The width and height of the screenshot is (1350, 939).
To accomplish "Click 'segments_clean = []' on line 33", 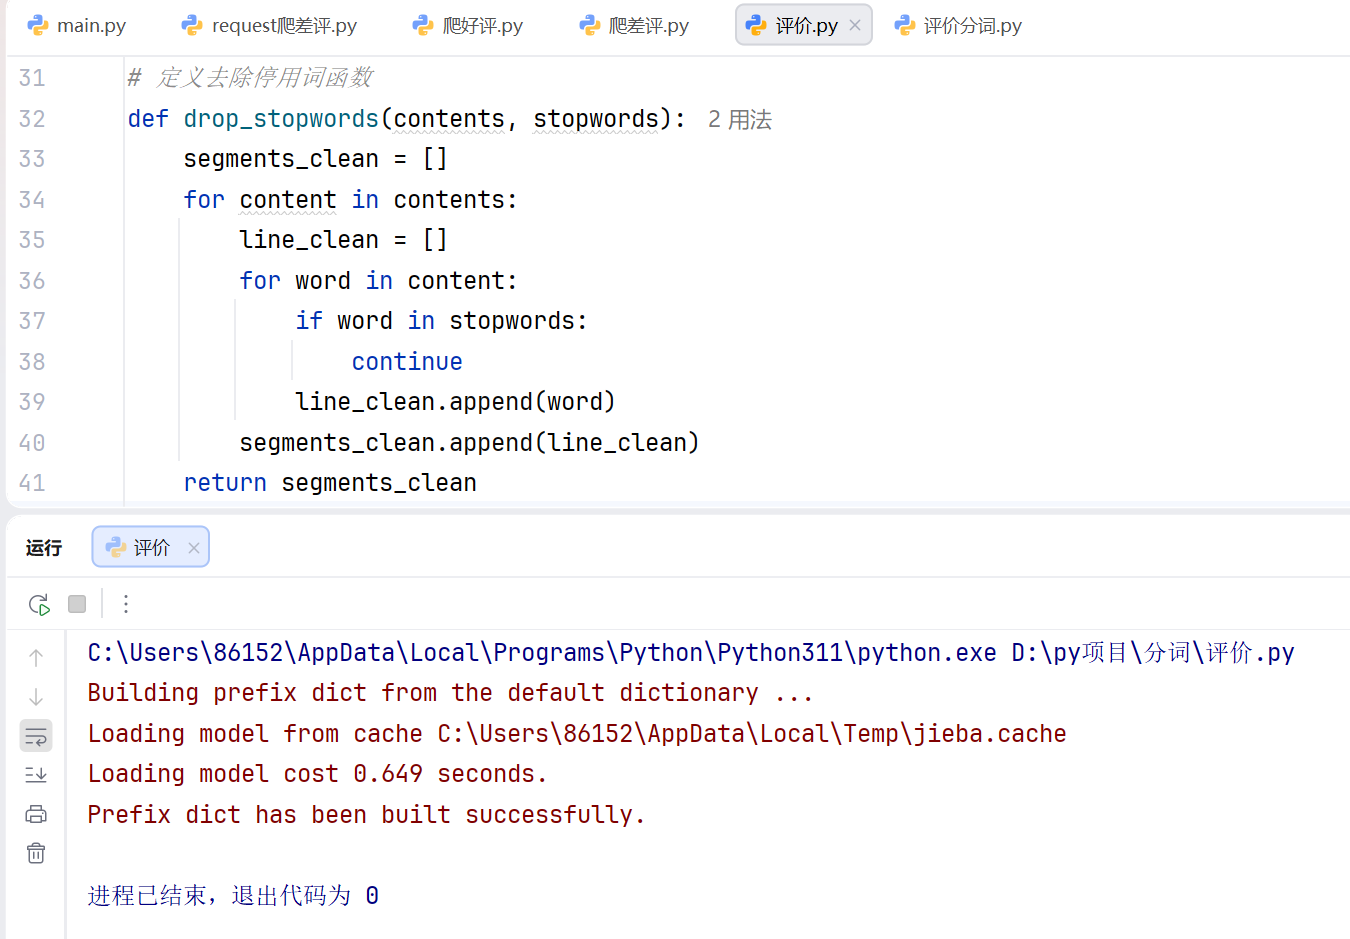I will click(315, 159).
